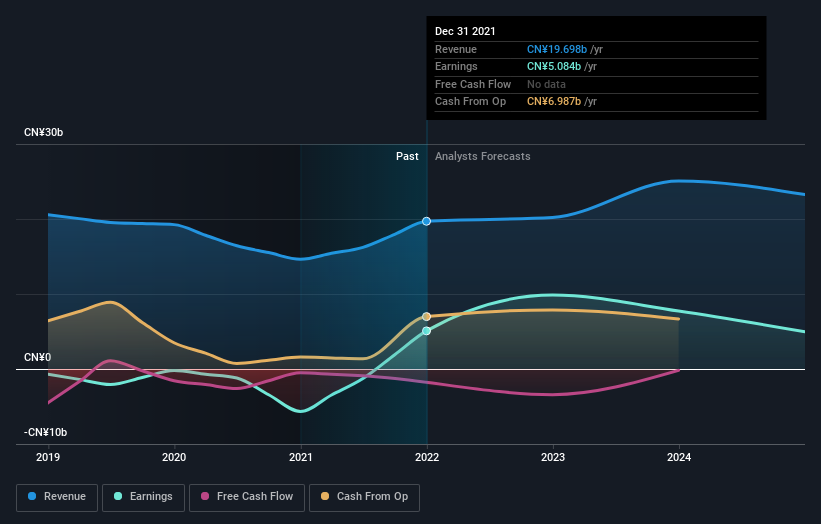Screen dimensions: 821x524
Task: Click the 2020 x-axis label
Action: click(174, 458)
